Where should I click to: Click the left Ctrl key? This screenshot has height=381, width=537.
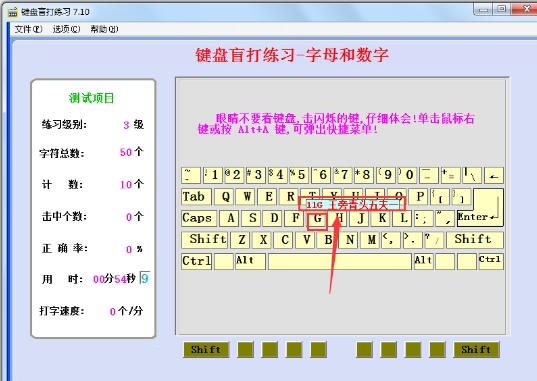197,261
